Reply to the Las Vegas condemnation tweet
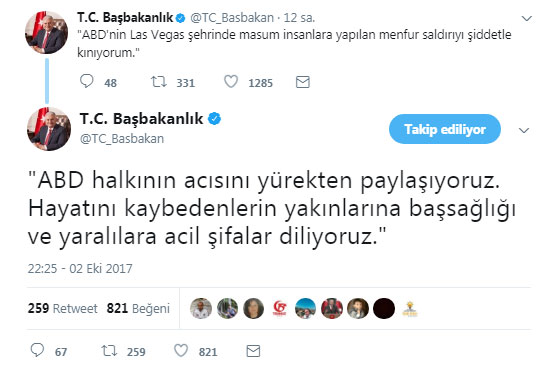 [86, 81]
